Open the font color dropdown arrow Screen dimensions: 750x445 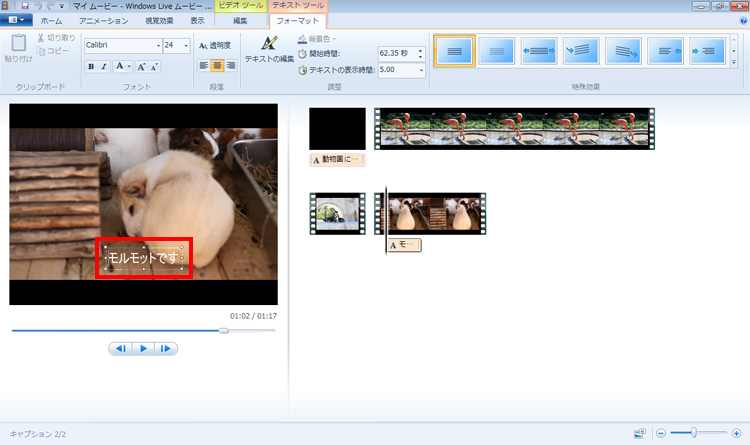(129, 67)
